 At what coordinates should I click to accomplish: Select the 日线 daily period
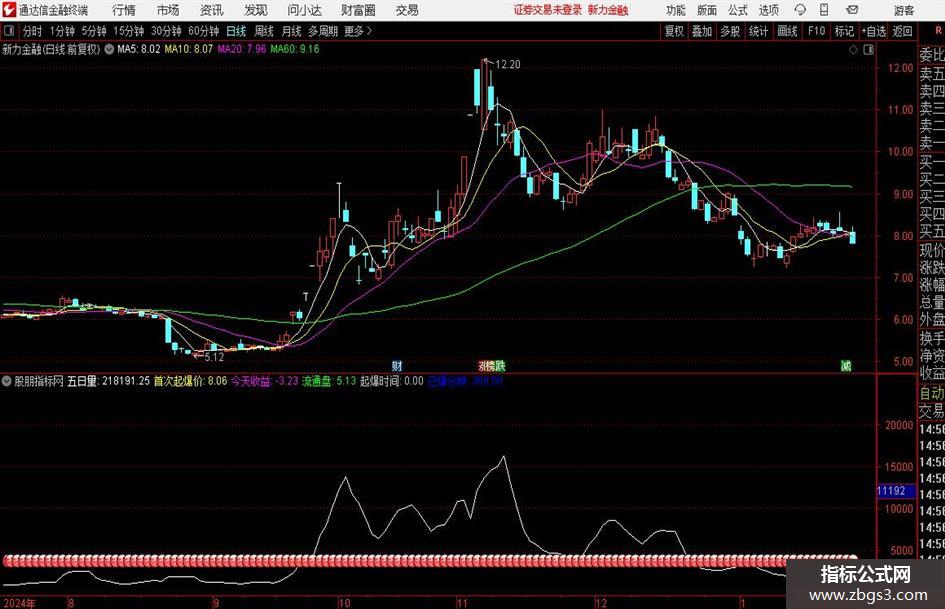(236, 31)
